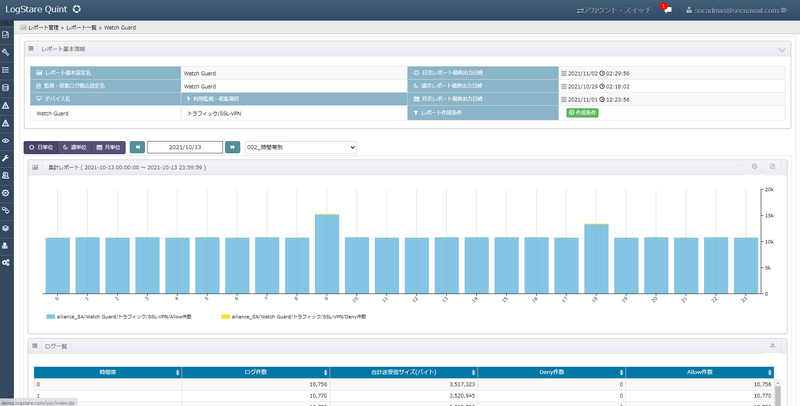Toggle the Allow件数 blue legend swatch

coord(52,315)
